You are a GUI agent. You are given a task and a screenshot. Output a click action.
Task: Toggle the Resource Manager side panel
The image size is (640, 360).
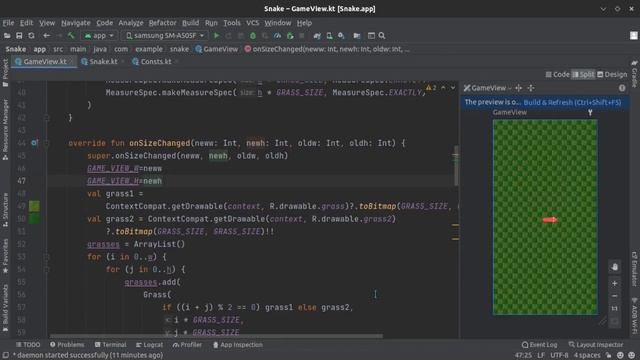pos(5,130)
